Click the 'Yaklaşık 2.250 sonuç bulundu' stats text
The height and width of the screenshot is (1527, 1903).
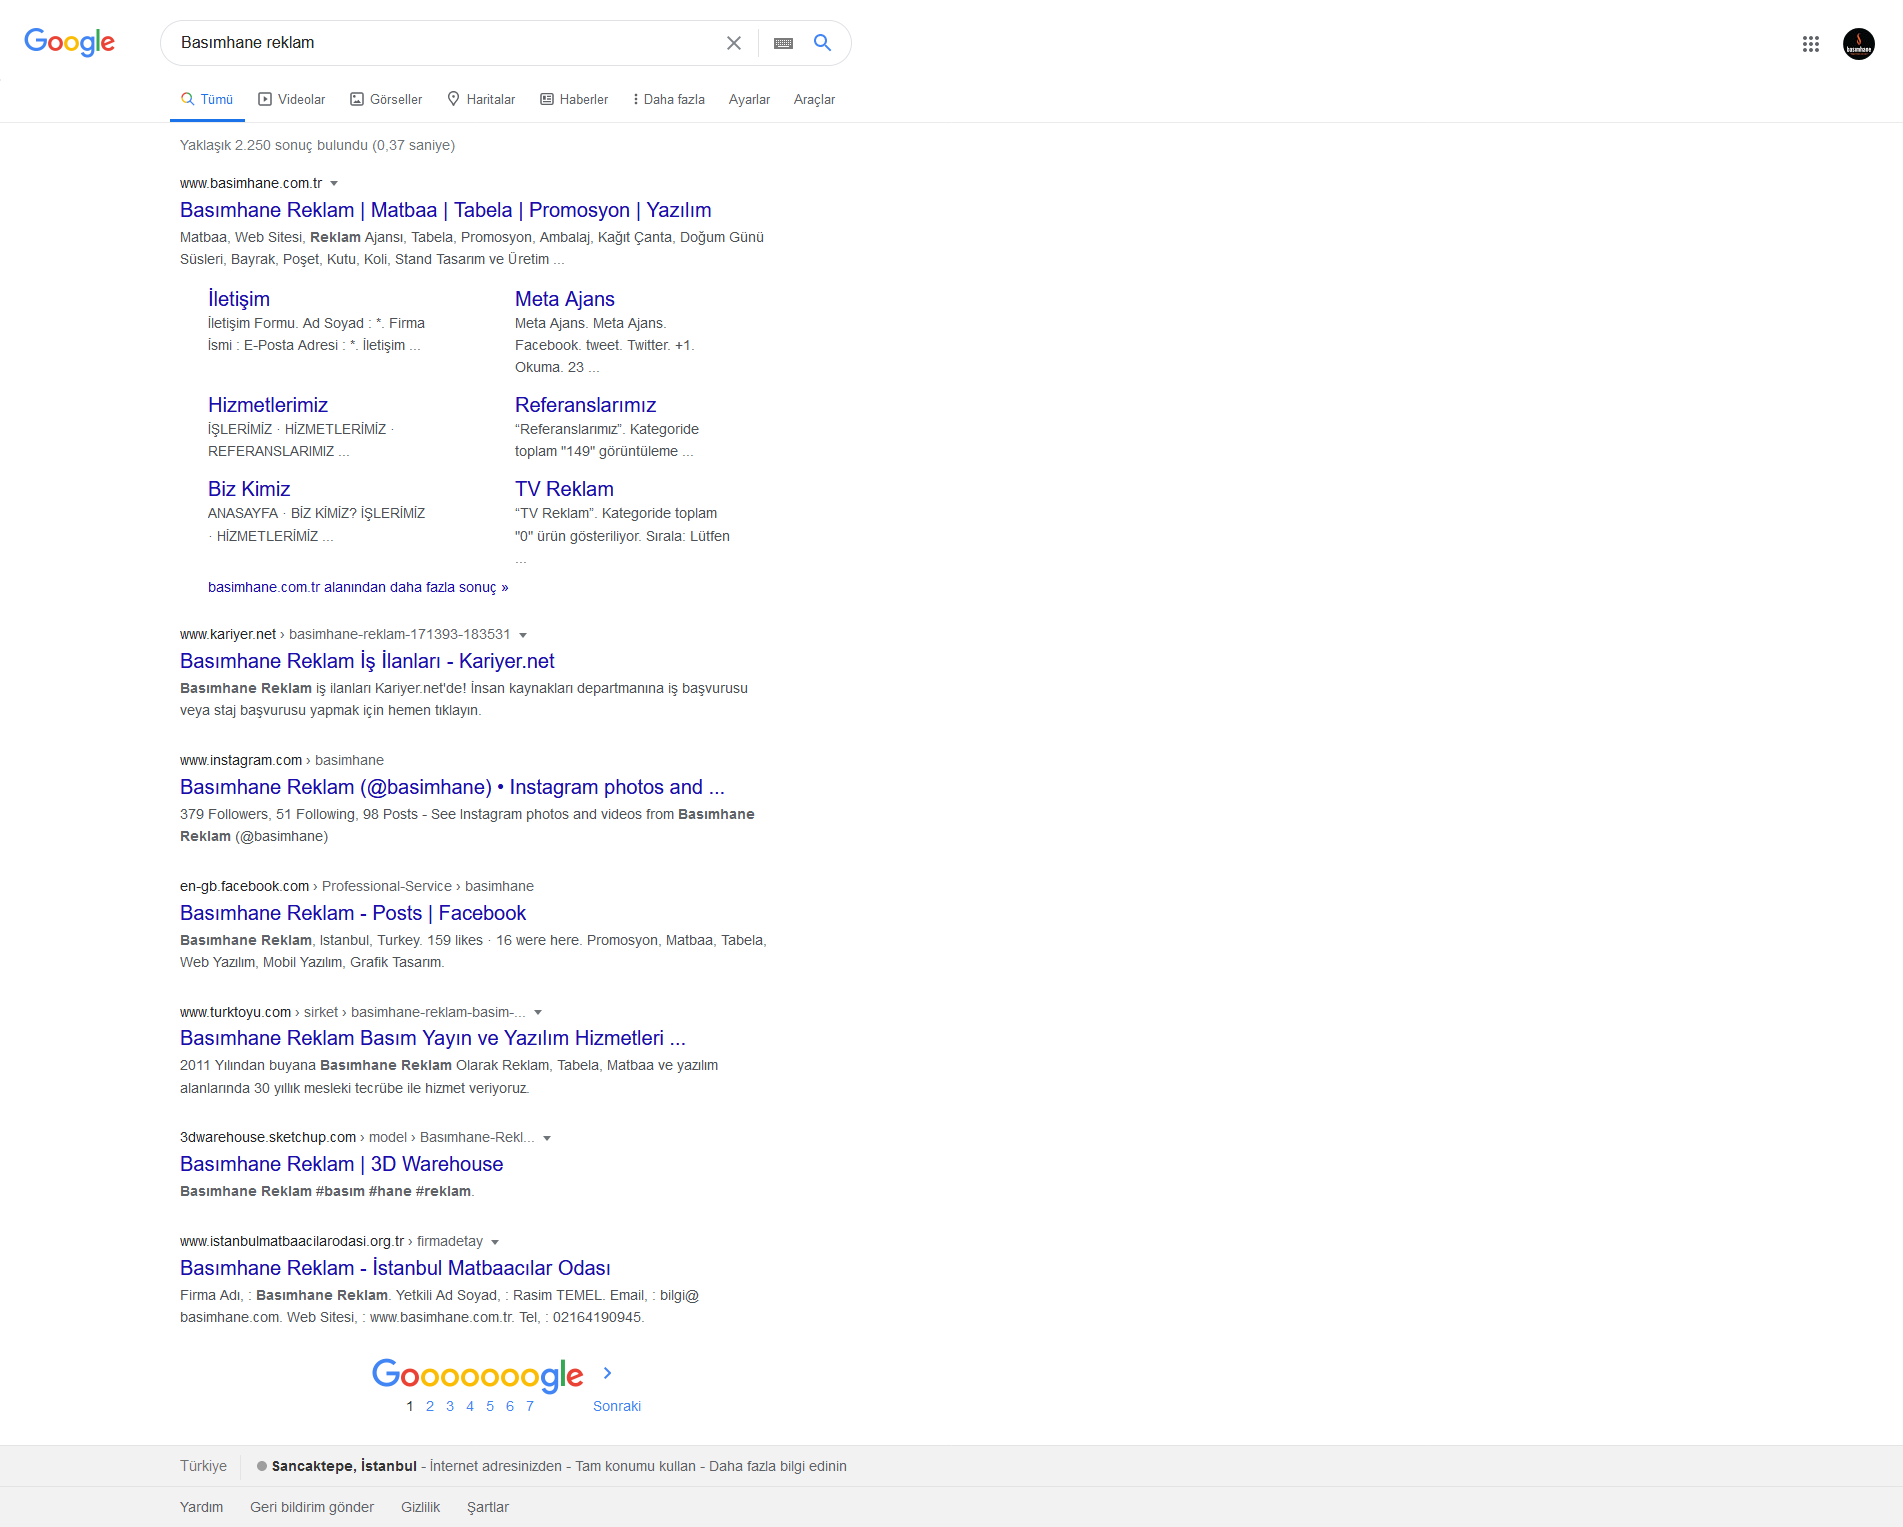pos(317,145)
